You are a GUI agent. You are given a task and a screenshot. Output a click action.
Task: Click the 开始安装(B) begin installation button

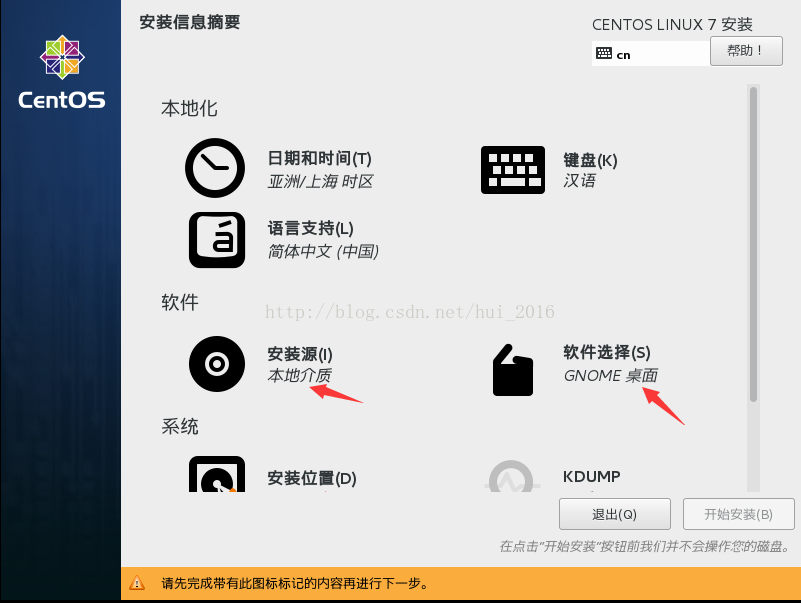pos(739,514)
